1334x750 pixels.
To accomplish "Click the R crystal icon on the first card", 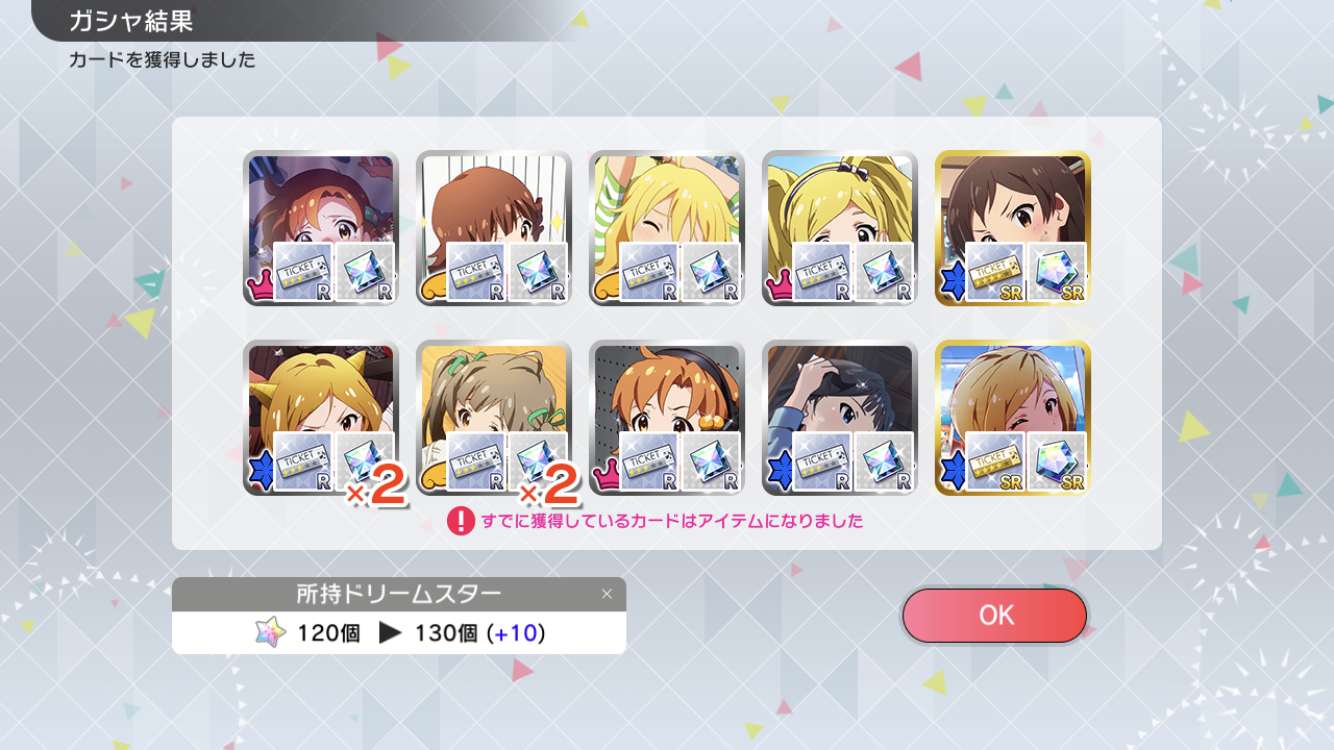I will 366,272.
